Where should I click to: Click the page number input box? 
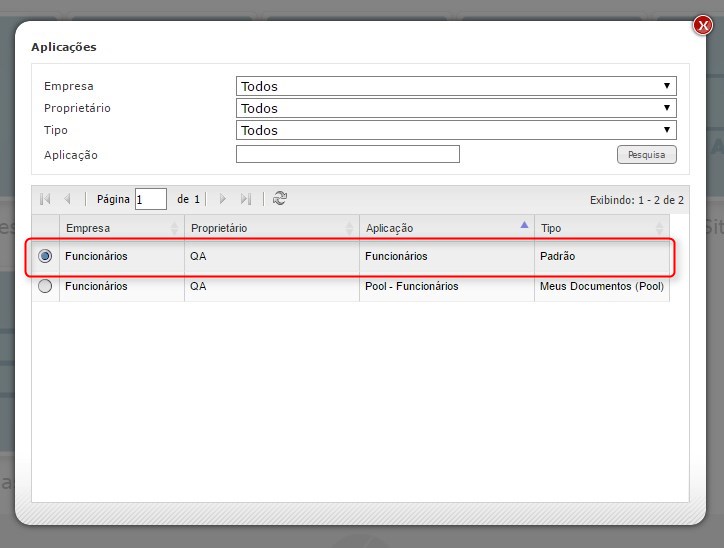tap(150, 200)
